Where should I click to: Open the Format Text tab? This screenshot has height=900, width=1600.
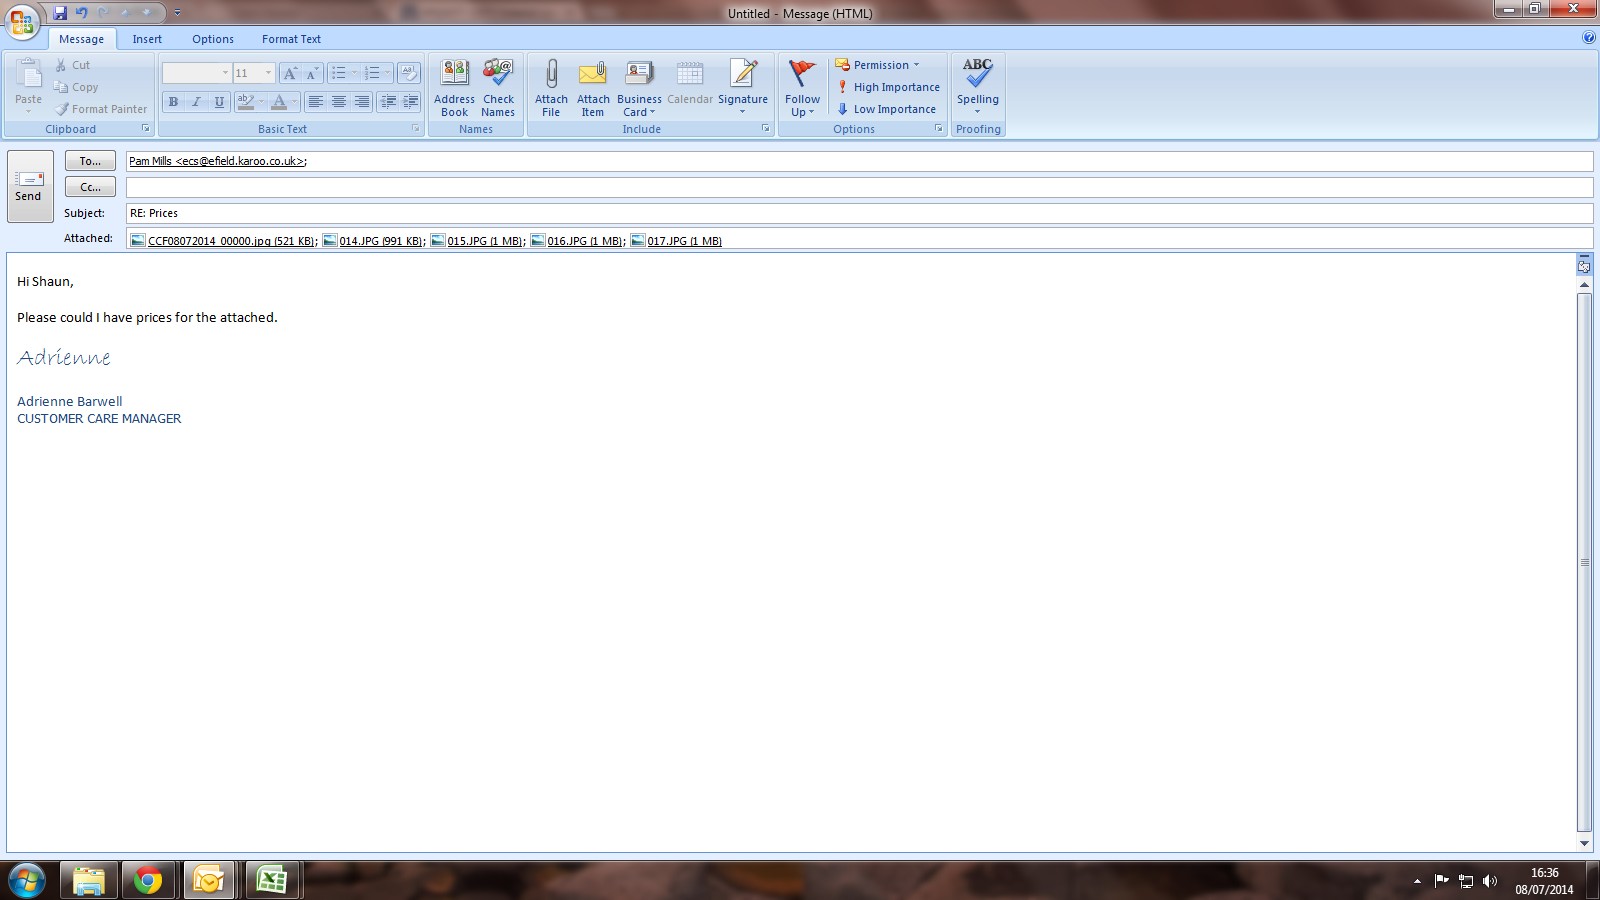click(x=291, y=39)
